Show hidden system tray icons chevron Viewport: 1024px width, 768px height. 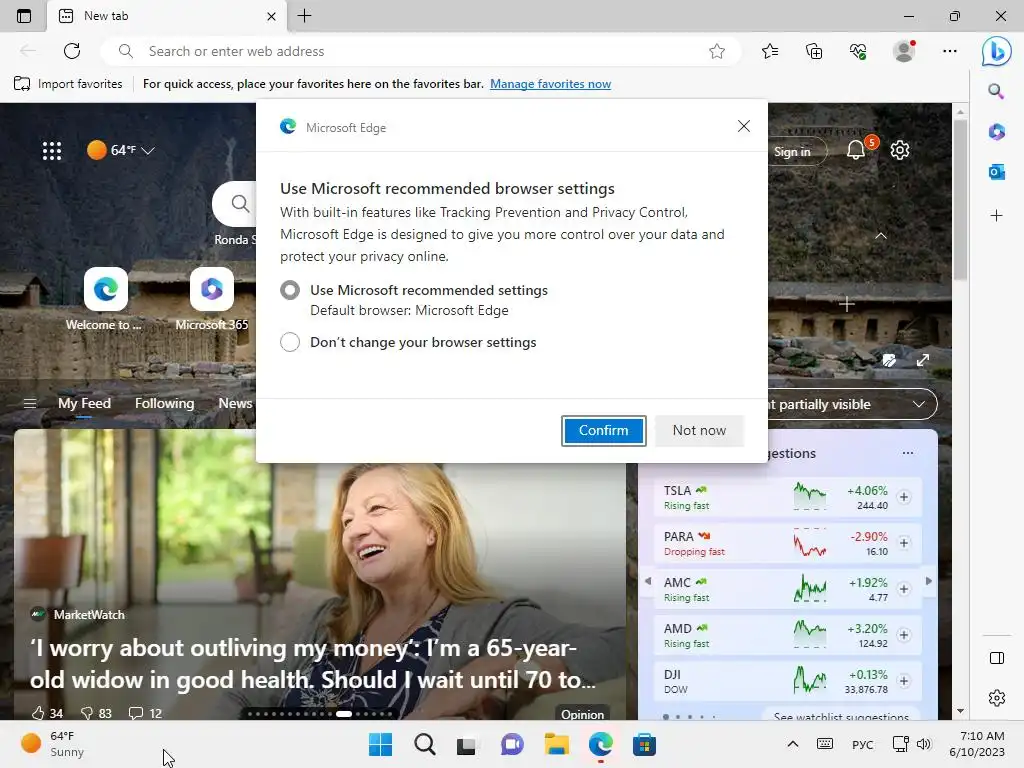(792, 744)
